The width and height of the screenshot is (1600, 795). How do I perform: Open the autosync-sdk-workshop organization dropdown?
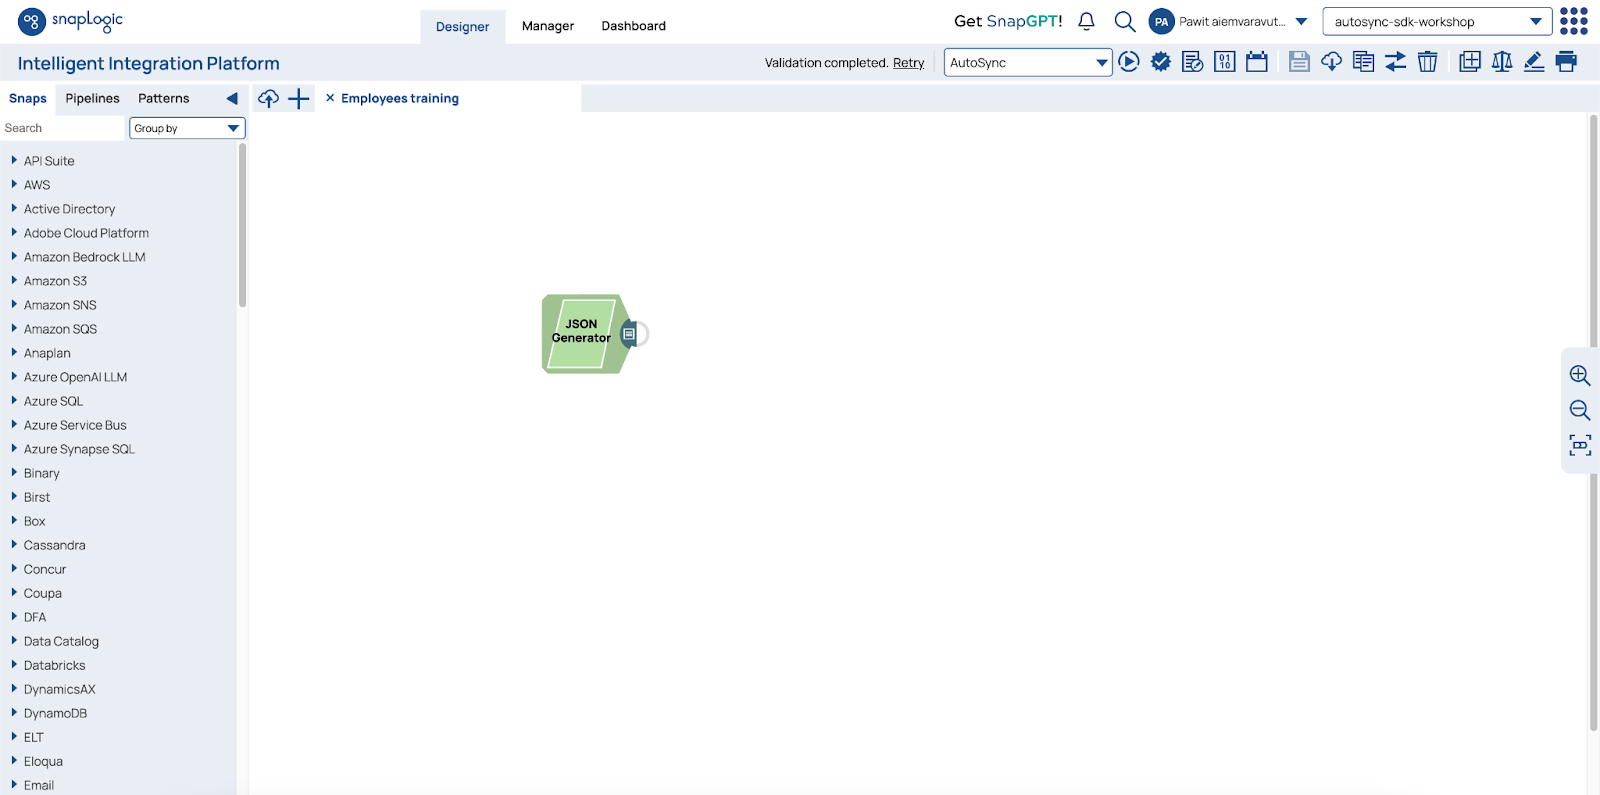pos(1436,21)
